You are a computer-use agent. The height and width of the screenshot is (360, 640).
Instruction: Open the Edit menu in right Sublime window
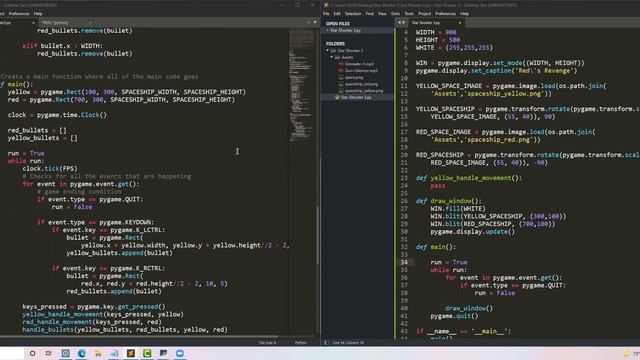coord(337,13)
